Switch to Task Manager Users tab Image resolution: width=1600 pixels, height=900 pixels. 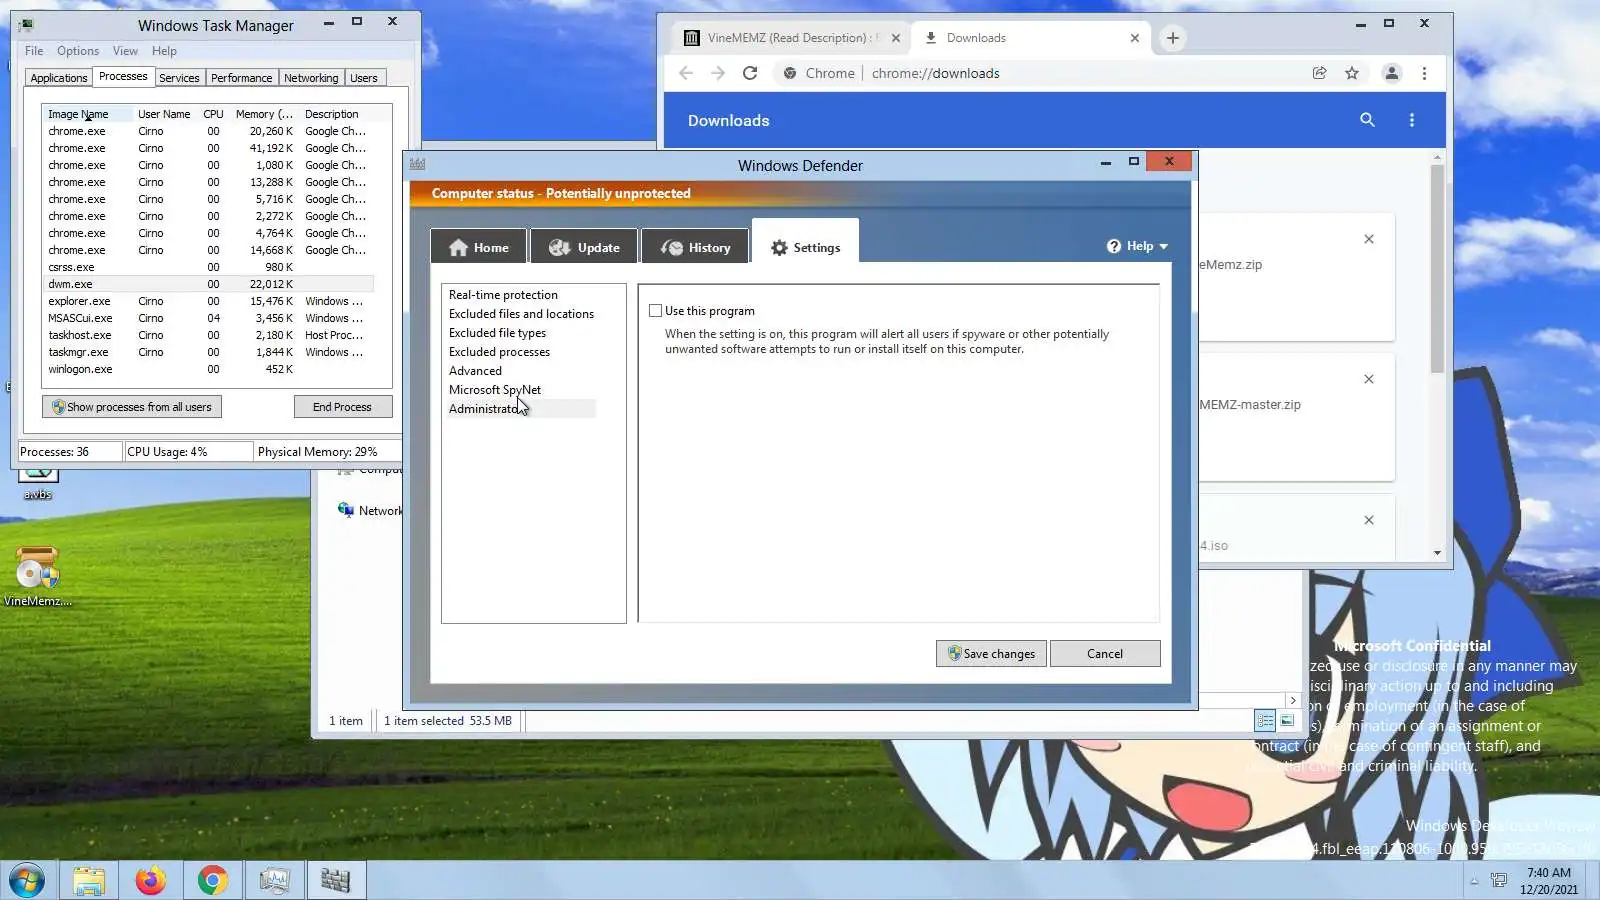pos(364,78)
